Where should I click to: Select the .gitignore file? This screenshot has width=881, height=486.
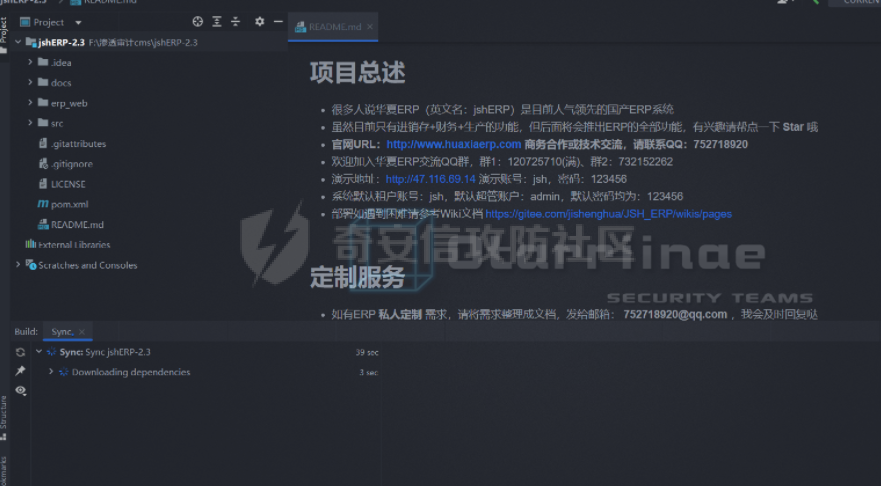tap(71, 164)
